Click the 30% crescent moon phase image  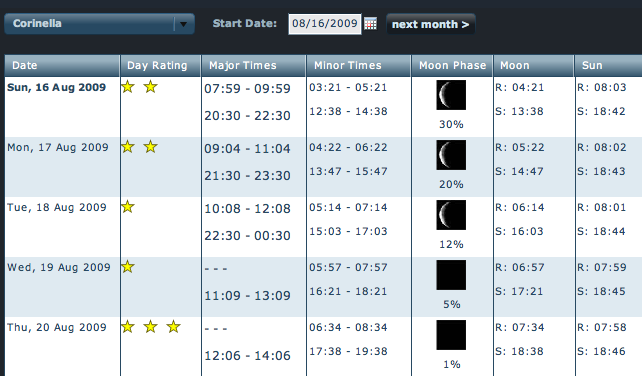451,95
